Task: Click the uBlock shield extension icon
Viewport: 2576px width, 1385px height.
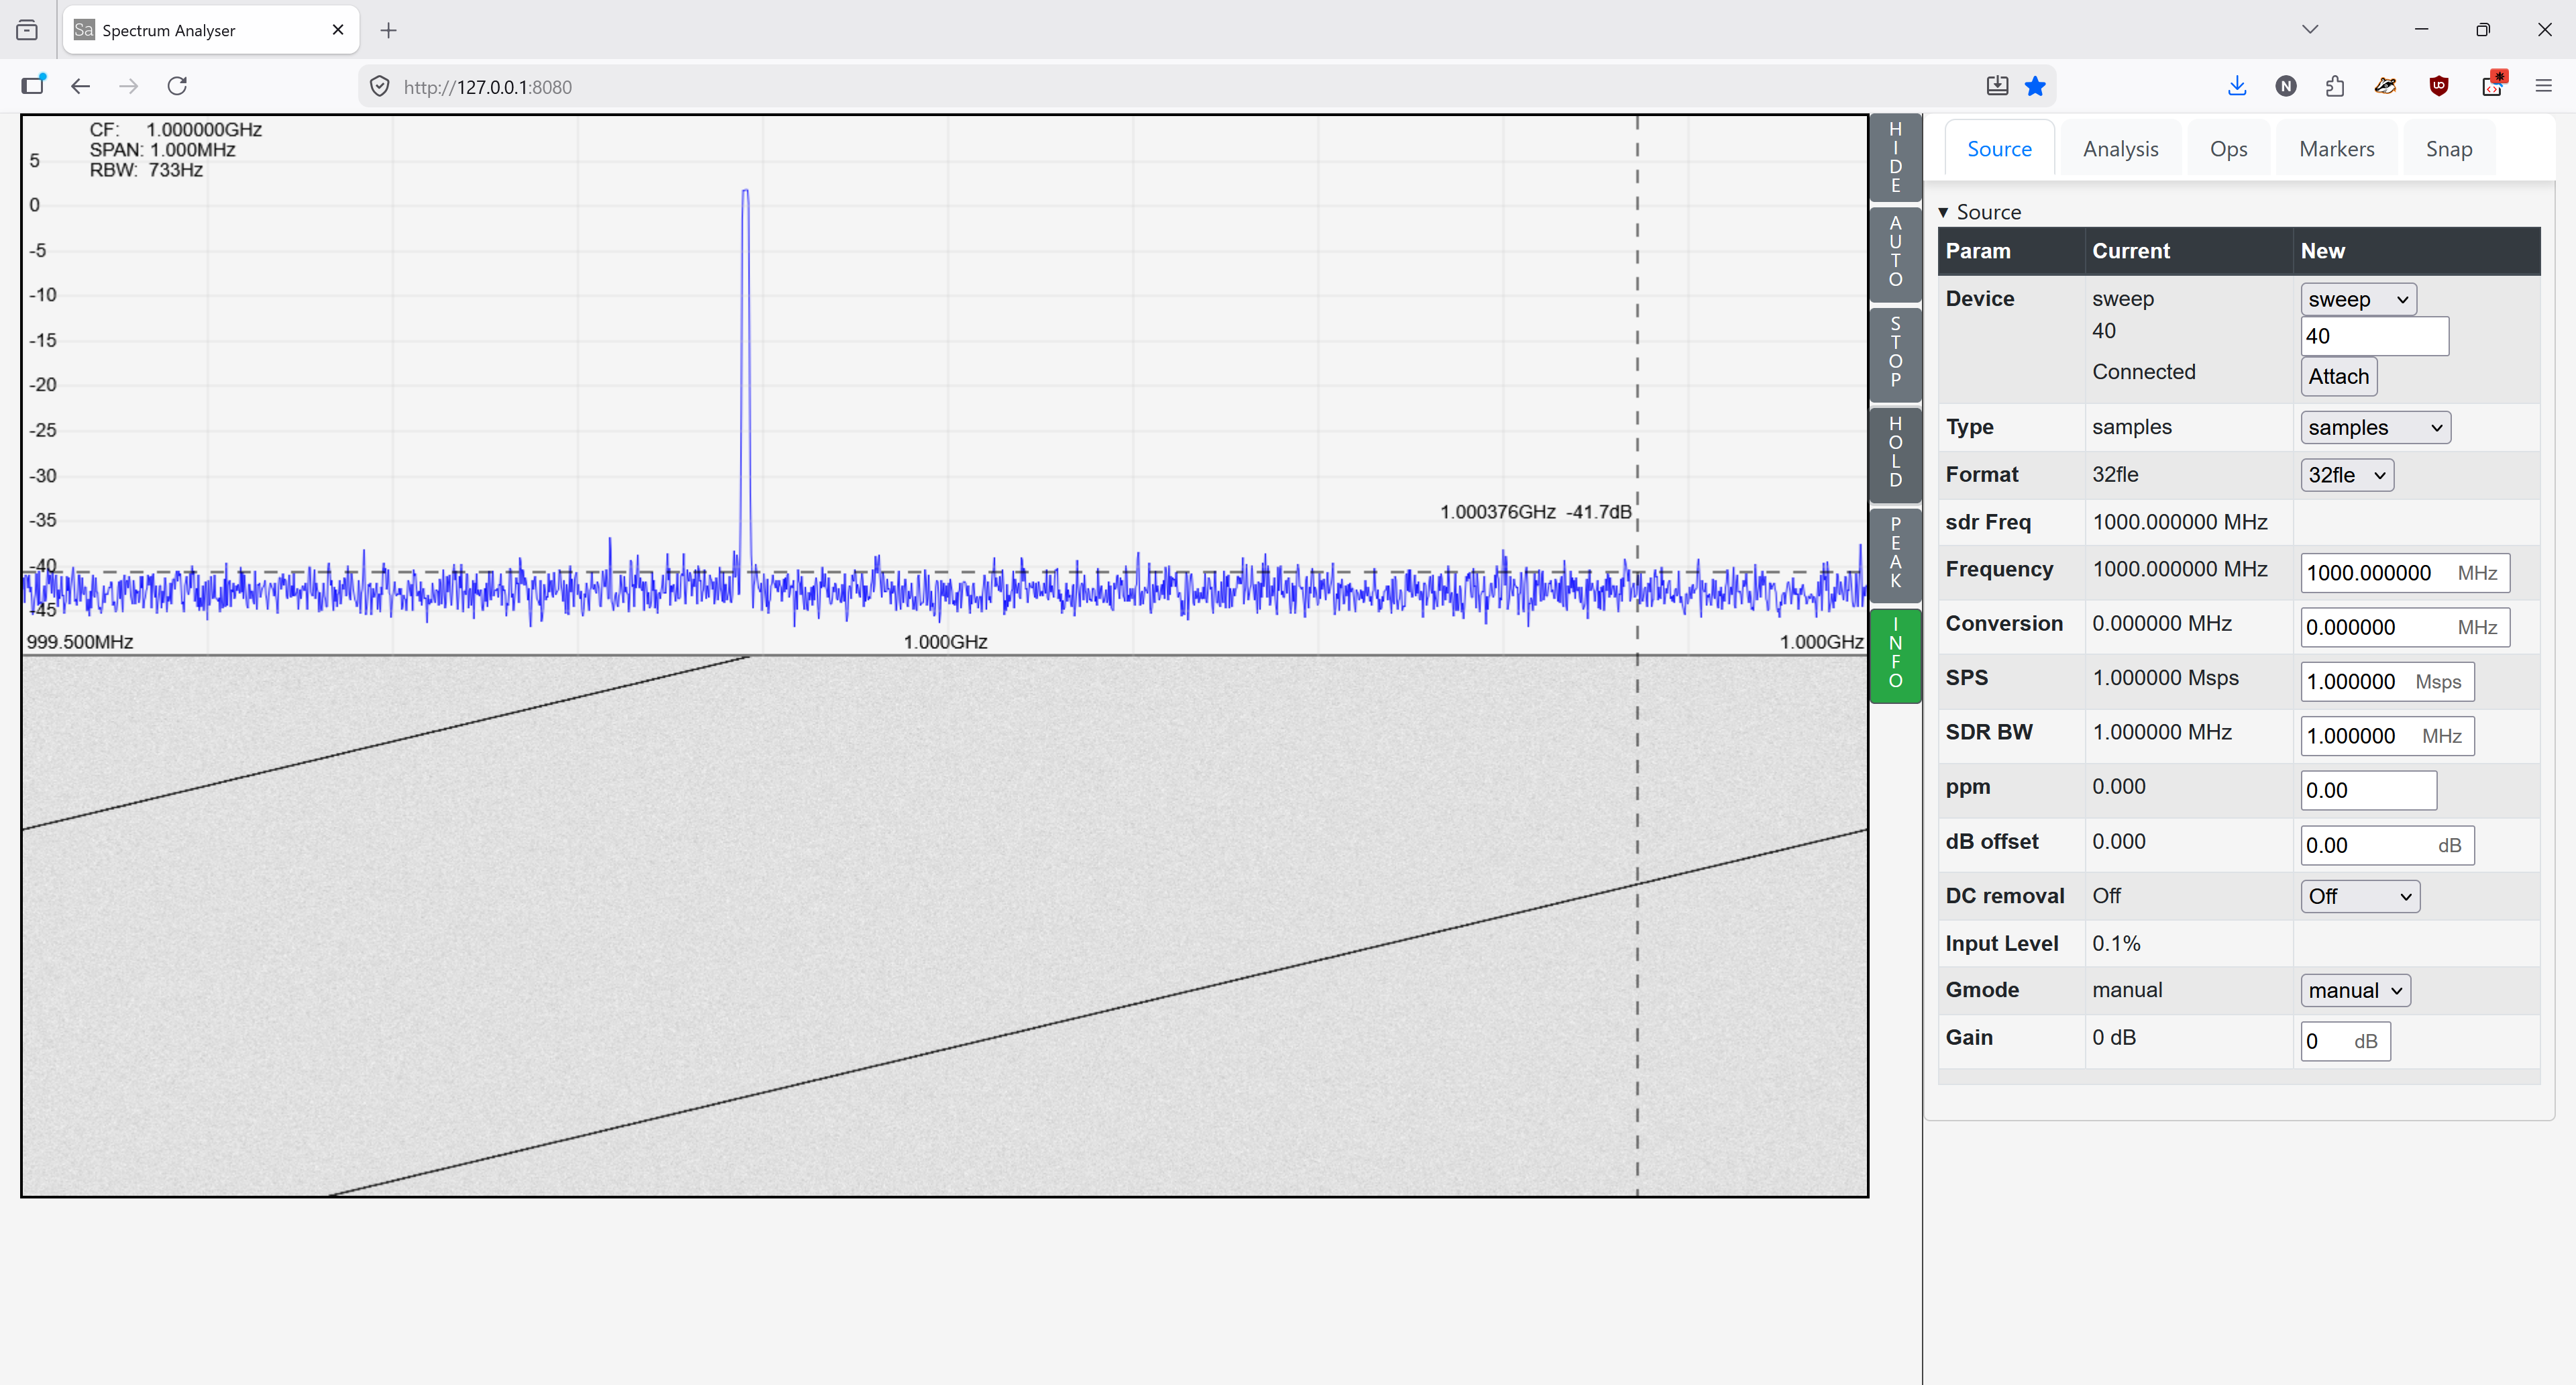Action: tap(2439, 86)
